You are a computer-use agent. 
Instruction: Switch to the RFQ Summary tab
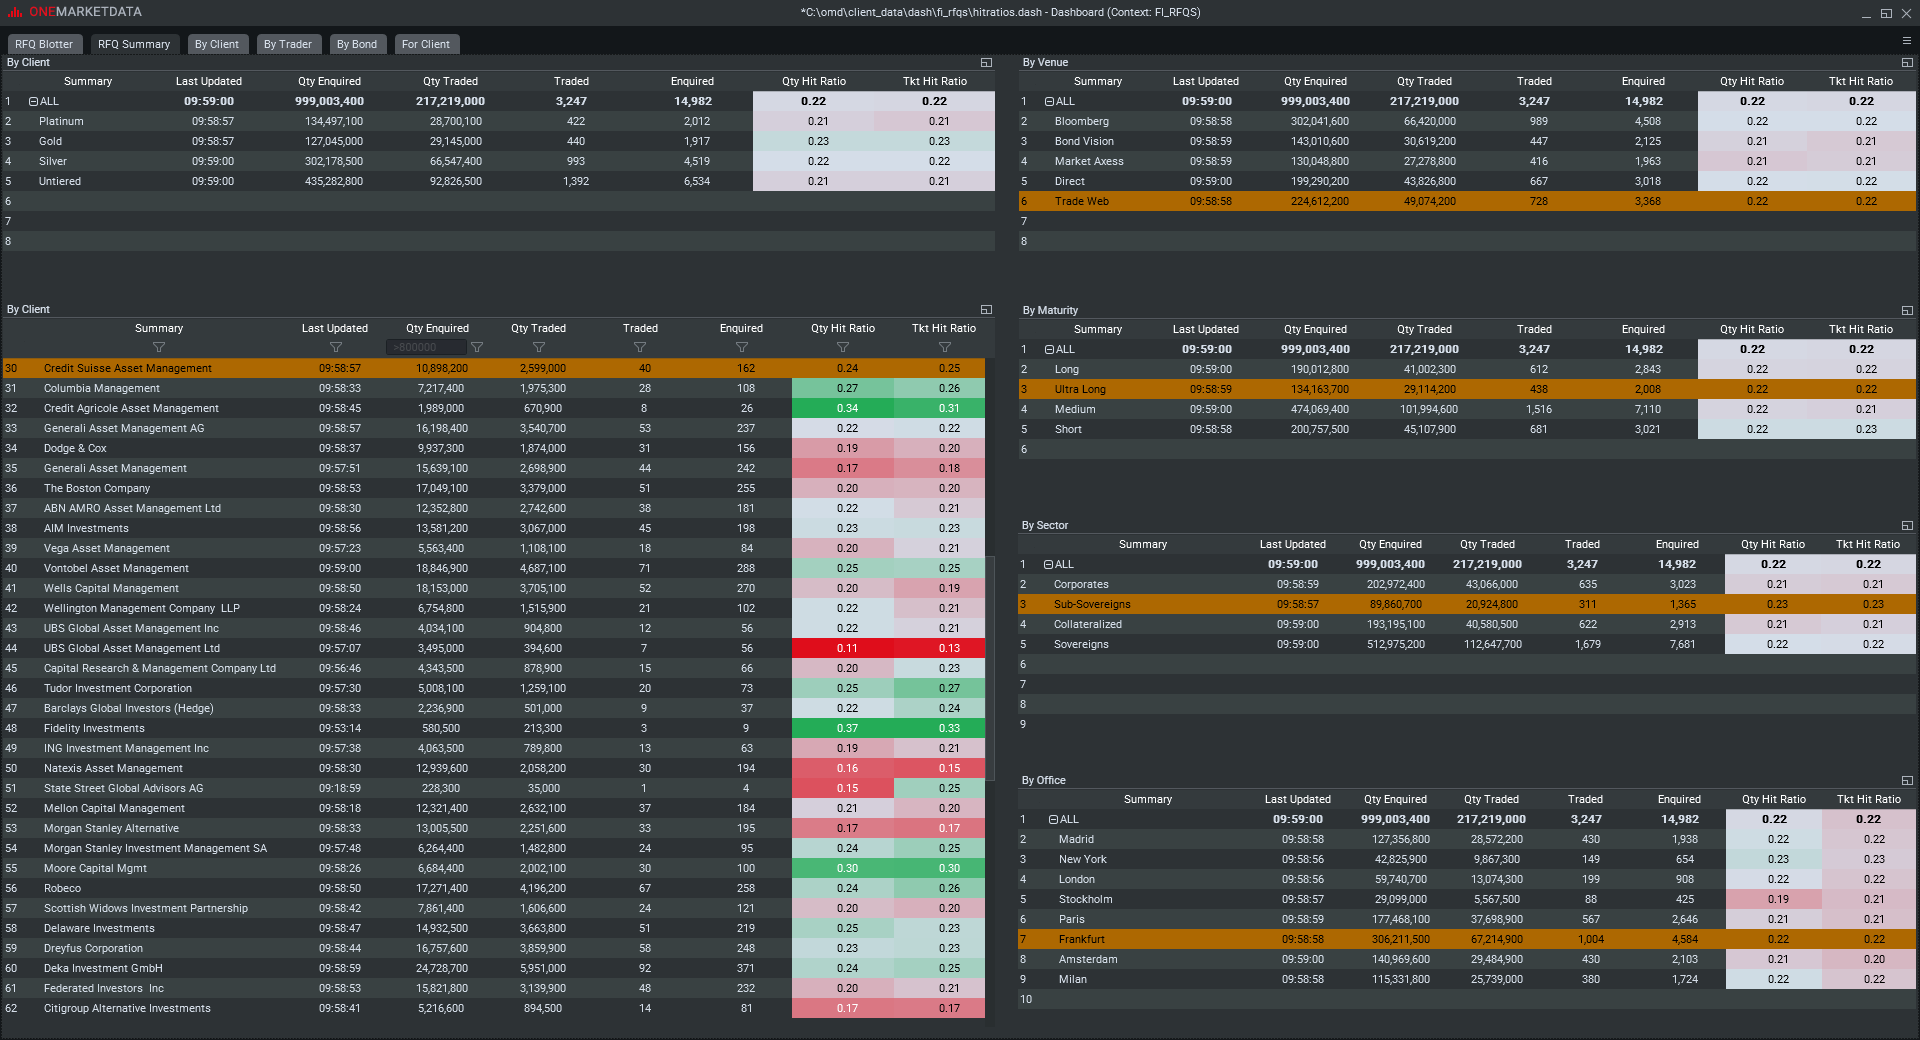click(x=134, y=44)
